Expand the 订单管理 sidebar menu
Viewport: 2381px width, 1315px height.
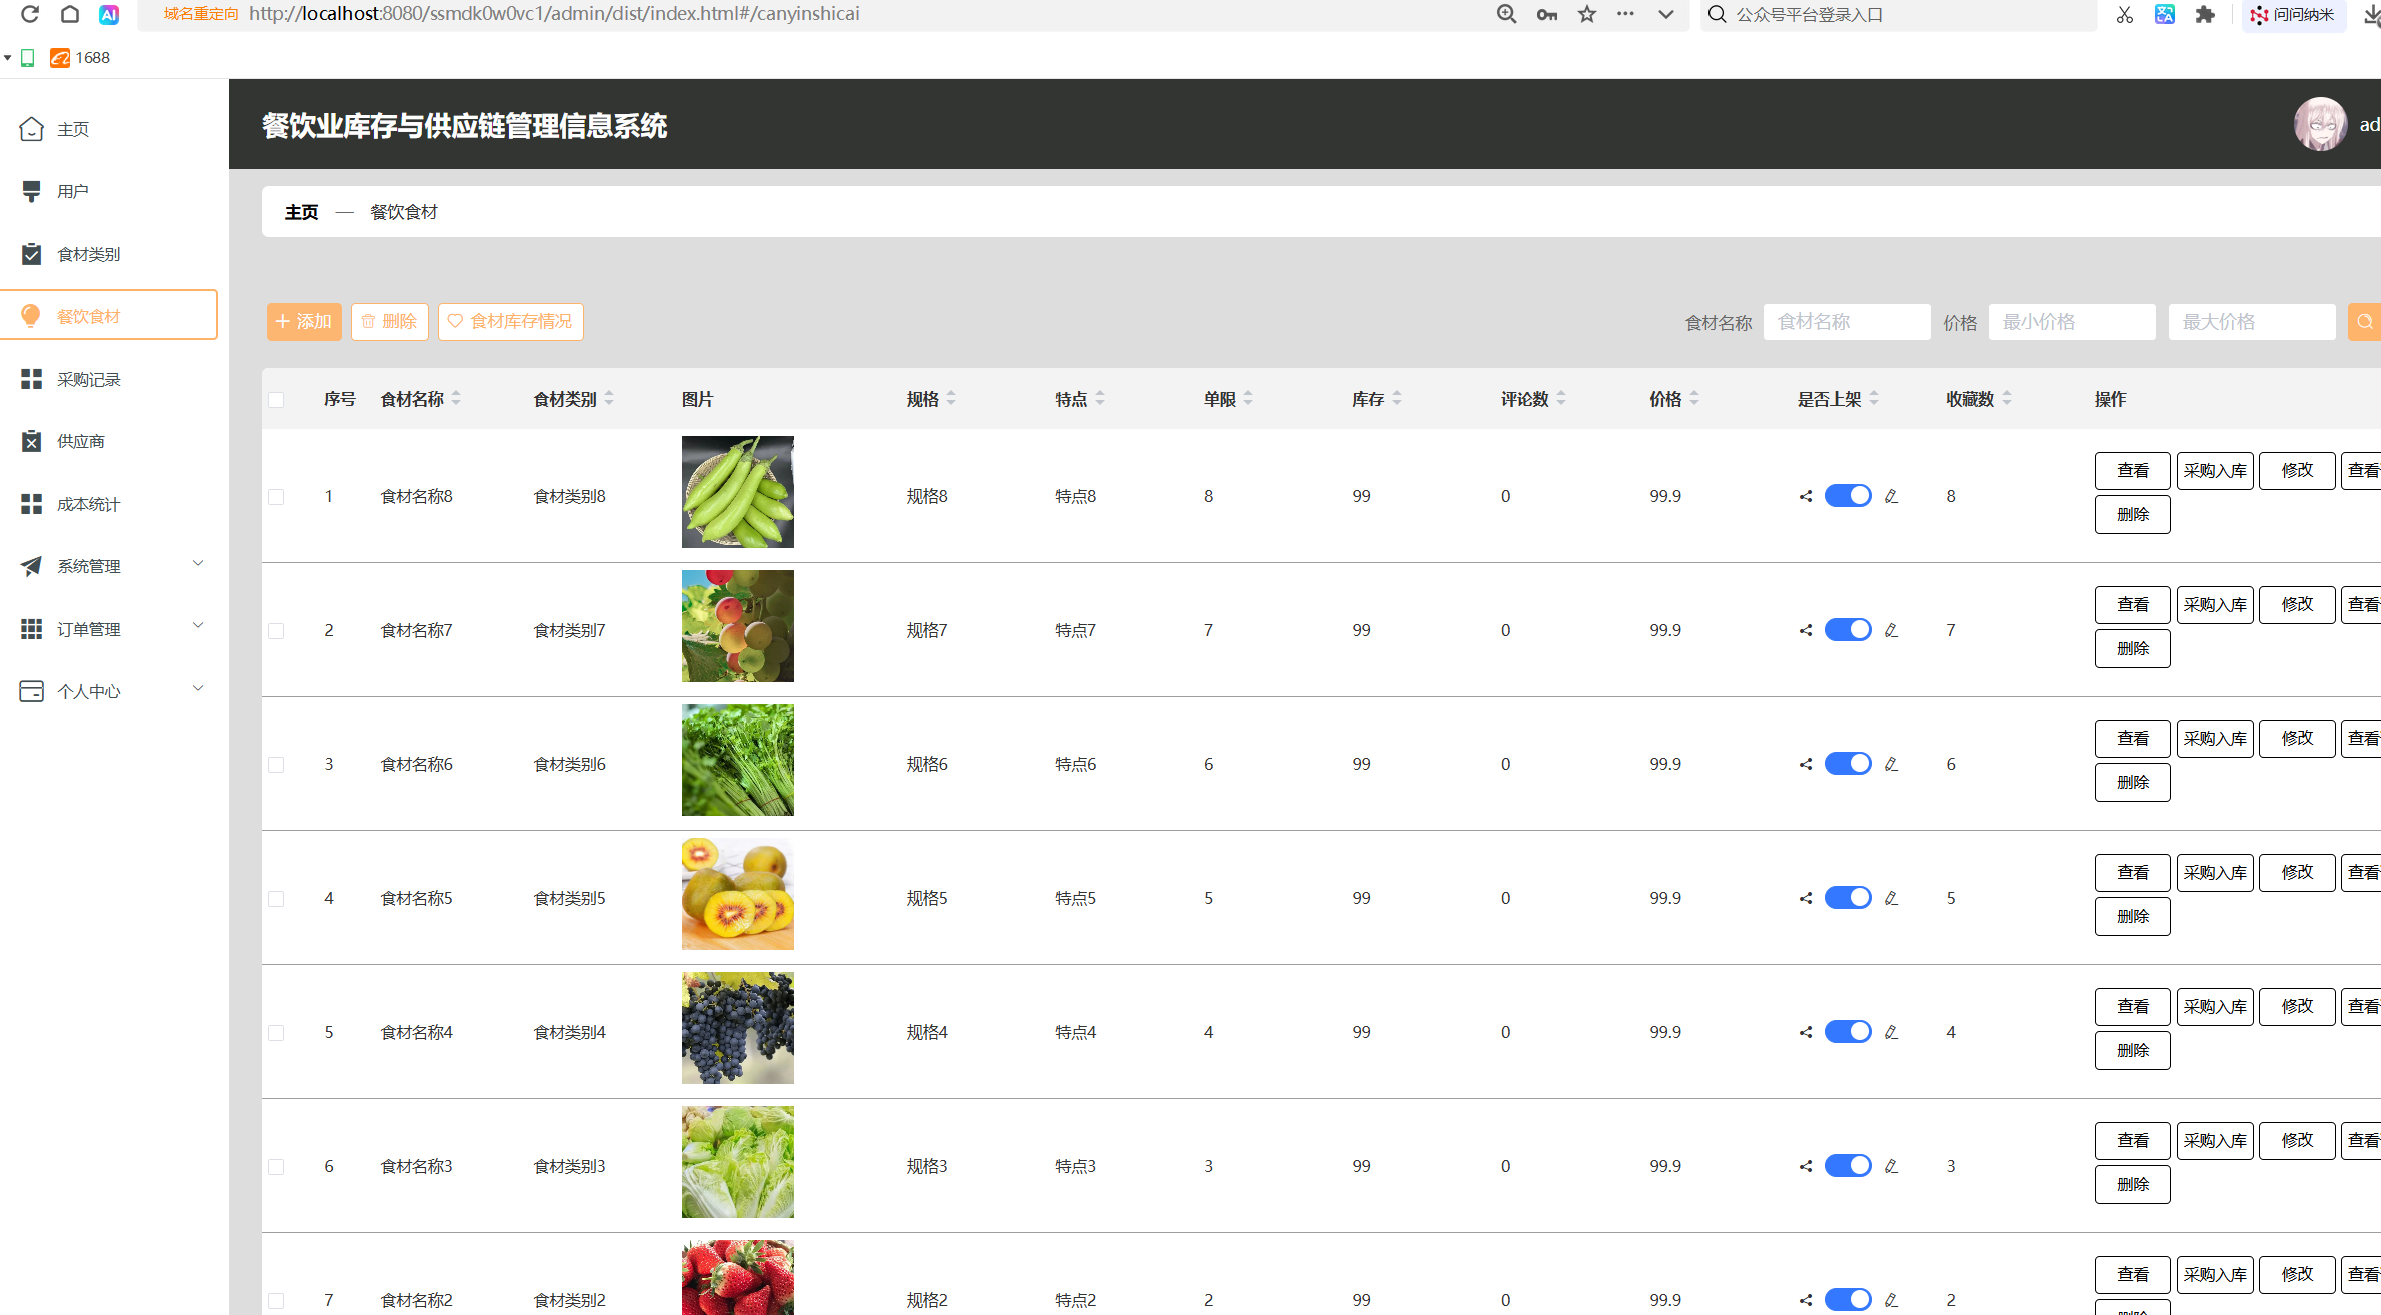109,629
